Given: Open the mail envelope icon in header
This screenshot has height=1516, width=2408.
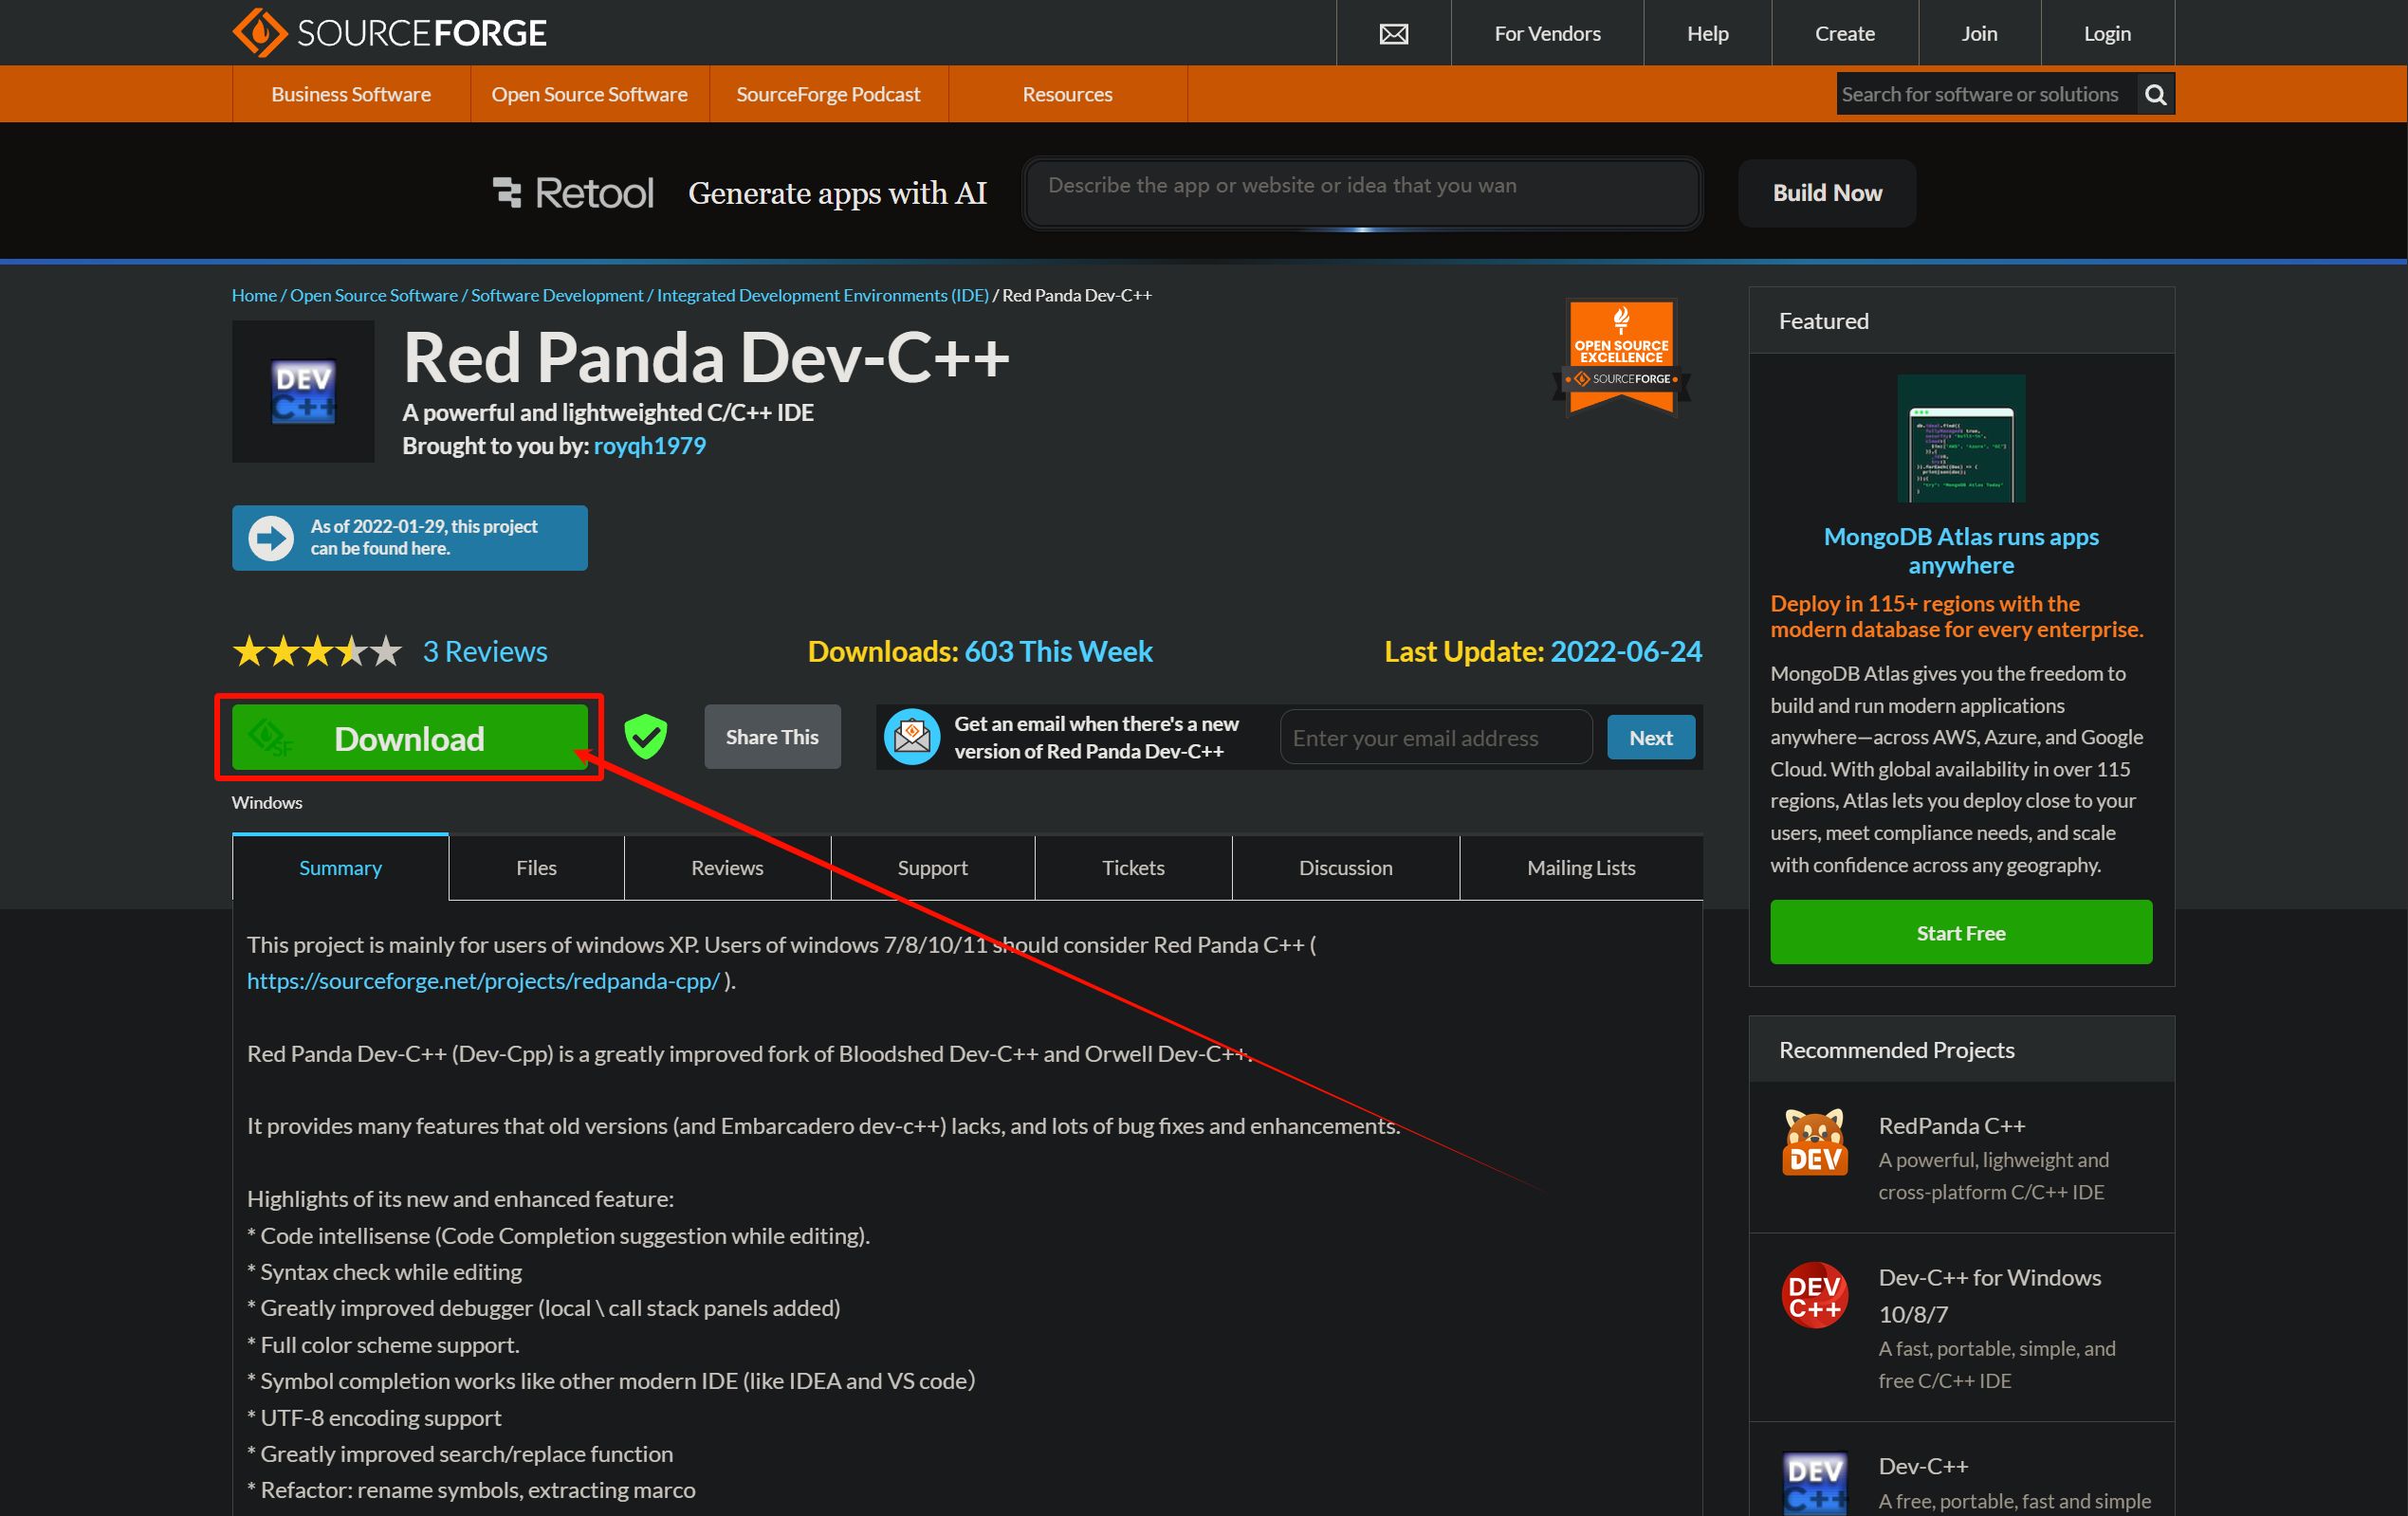Looking at the screenshot, I should (1393, 34).
